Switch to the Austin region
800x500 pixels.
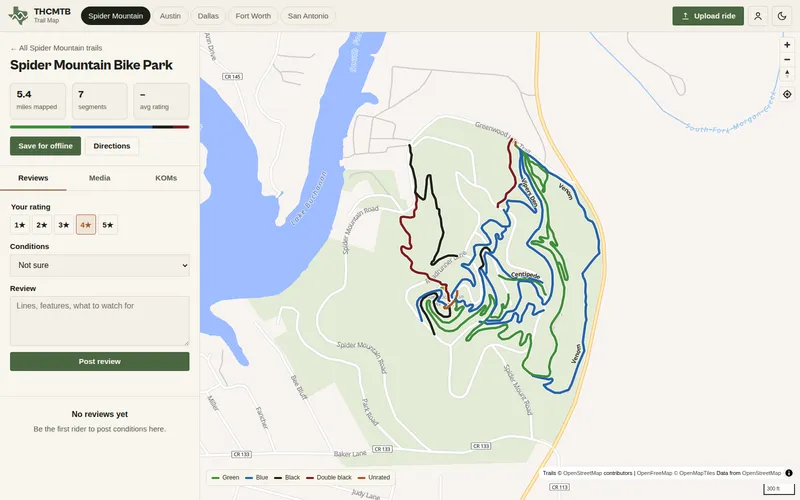[x=170, y=16]
